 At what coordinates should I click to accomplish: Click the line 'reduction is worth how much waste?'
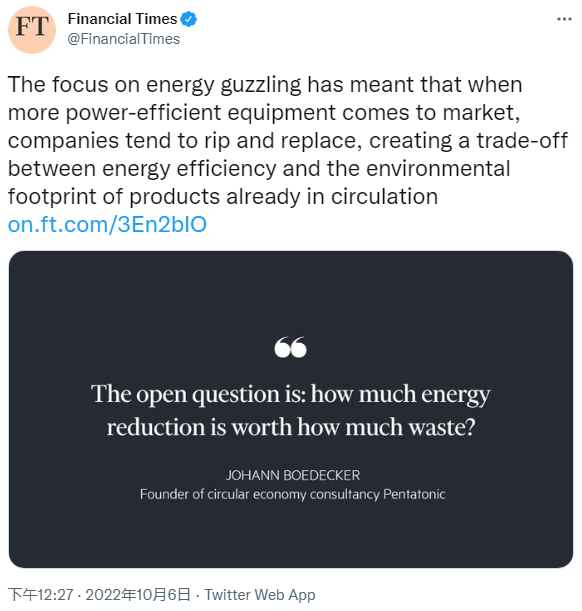coord(291,427)
